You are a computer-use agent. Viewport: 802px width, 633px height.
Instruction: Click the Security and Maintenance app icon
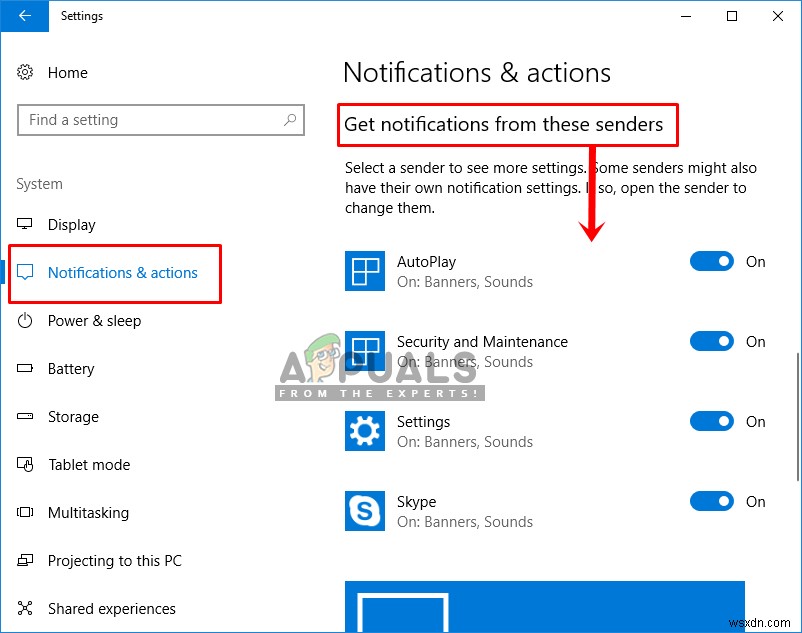click(365, 351)
